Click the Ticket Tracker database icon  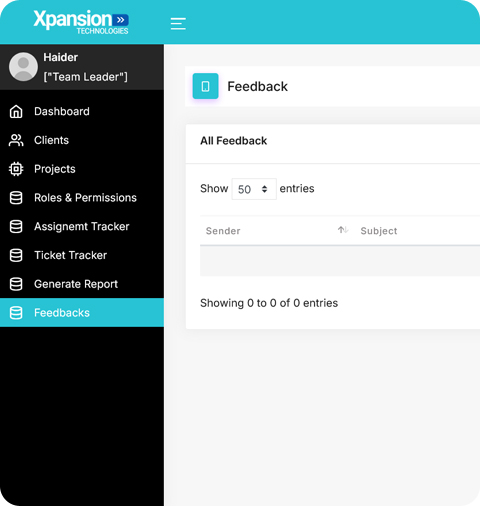[x=16, y=255]
